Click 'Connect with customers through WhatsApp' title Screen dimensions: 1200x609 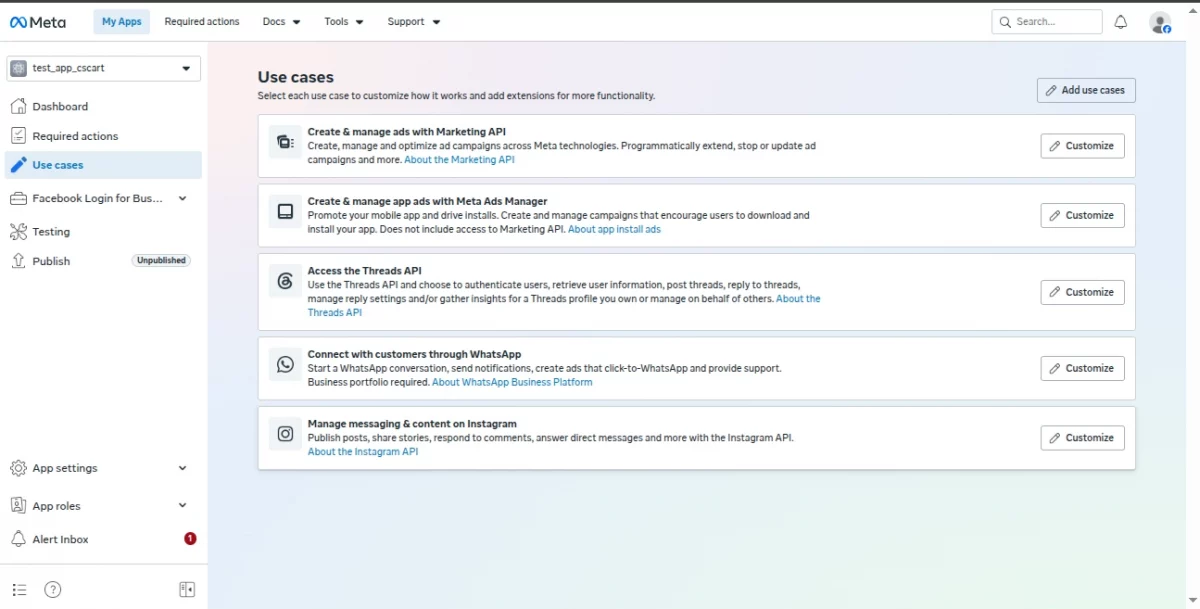coord(414,354)
